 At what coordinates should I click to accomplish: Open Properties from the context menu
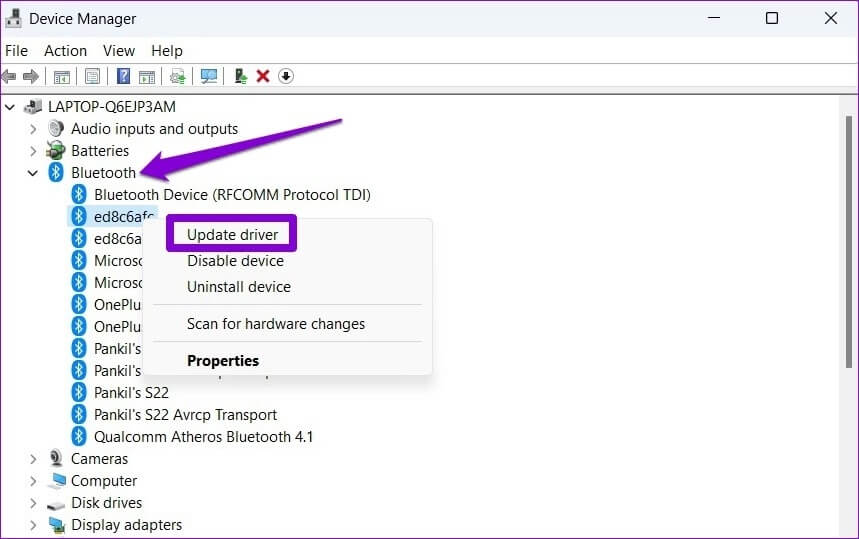tap(222, 360)
